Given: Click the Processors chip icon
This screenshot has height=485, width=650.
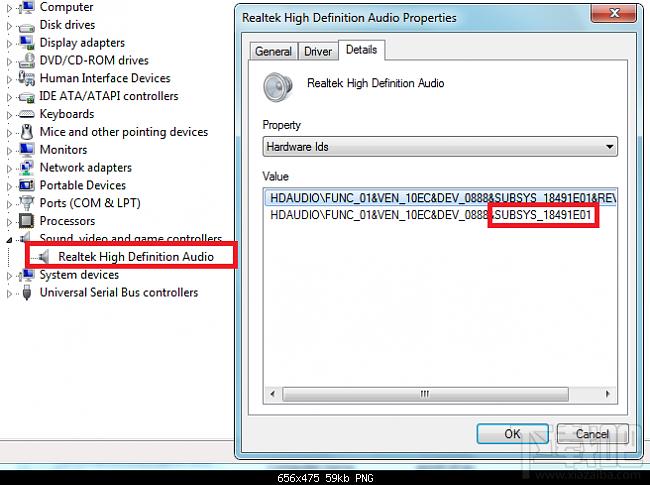Looking at the screenshot, I should click(x=27, y=221).
